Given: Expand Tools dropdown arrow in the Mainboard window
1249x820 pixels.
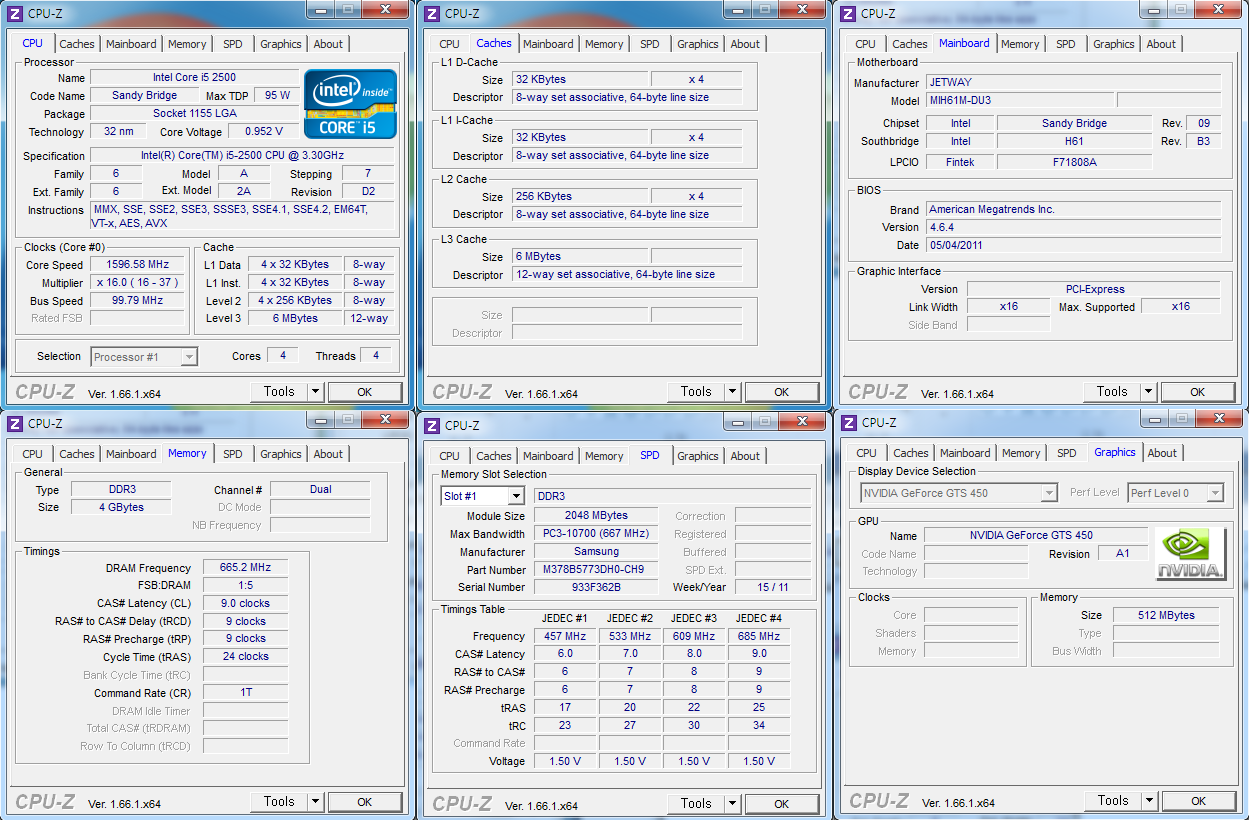Looking at the screenshot, I should point(1148,392).
